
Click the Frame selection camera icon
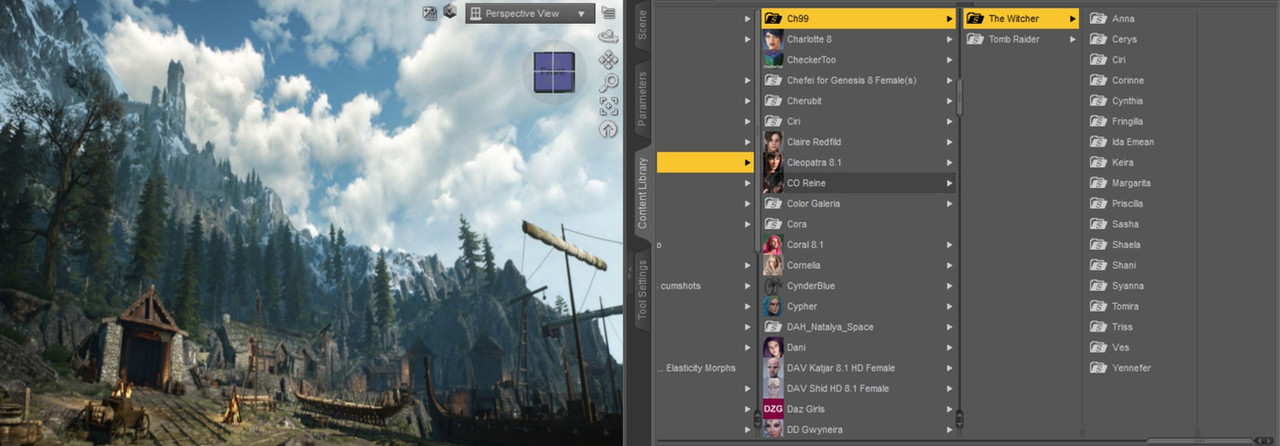coord(608,106)
